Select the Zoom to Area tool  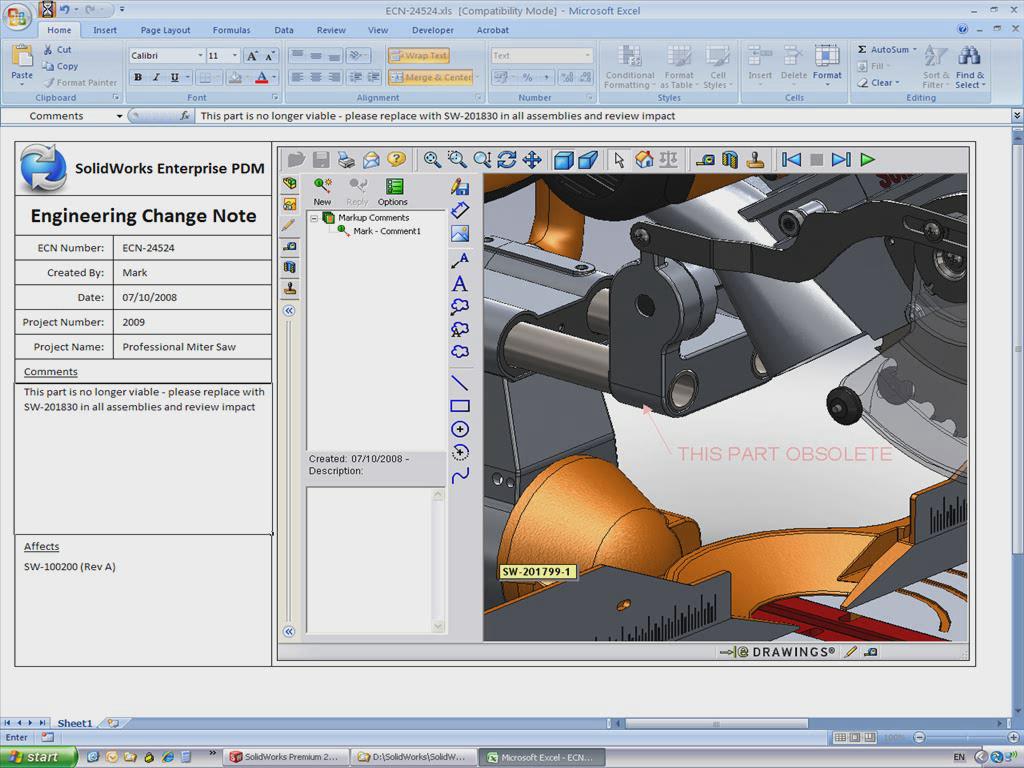[x=457, y=159]
